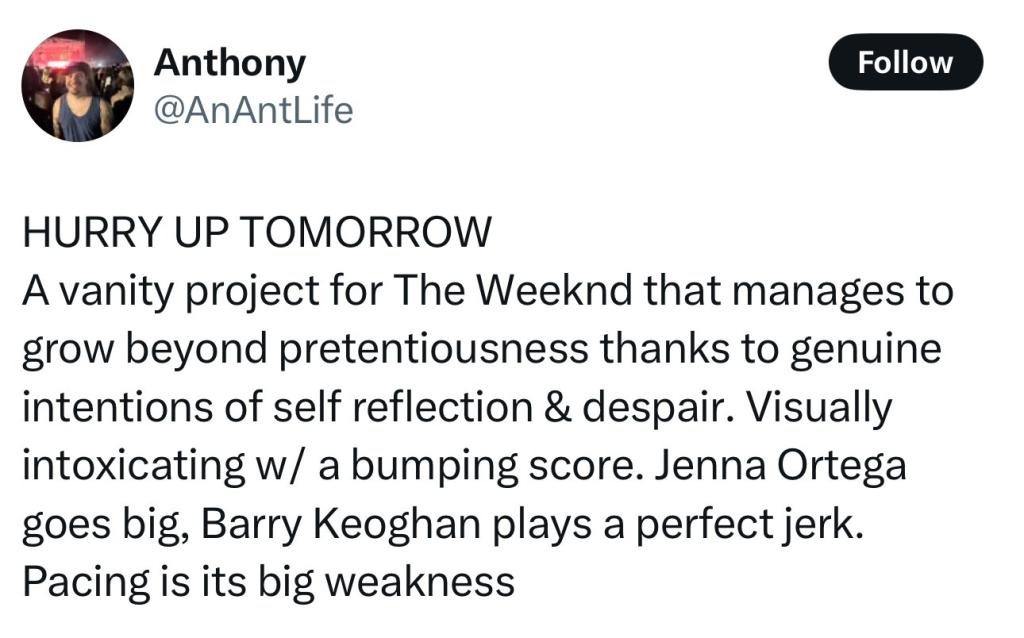The image size is (1024, 638).
Task: Click the phrase goes big
Action: (x=106, y=524)
